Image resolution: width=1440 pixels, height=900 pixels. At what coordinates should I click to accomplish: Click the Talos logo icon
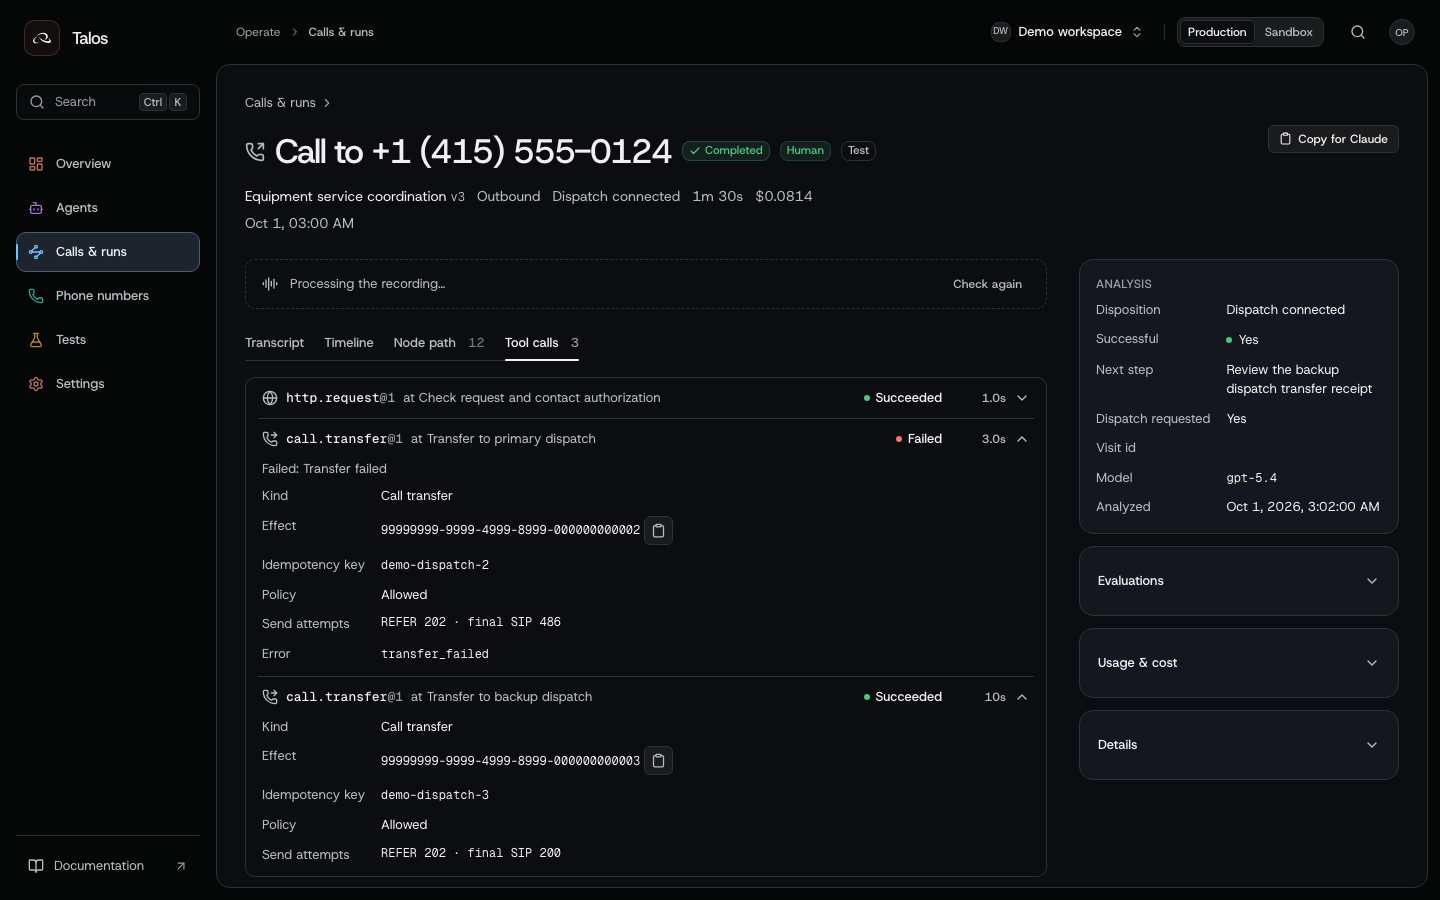click(42, 38)
